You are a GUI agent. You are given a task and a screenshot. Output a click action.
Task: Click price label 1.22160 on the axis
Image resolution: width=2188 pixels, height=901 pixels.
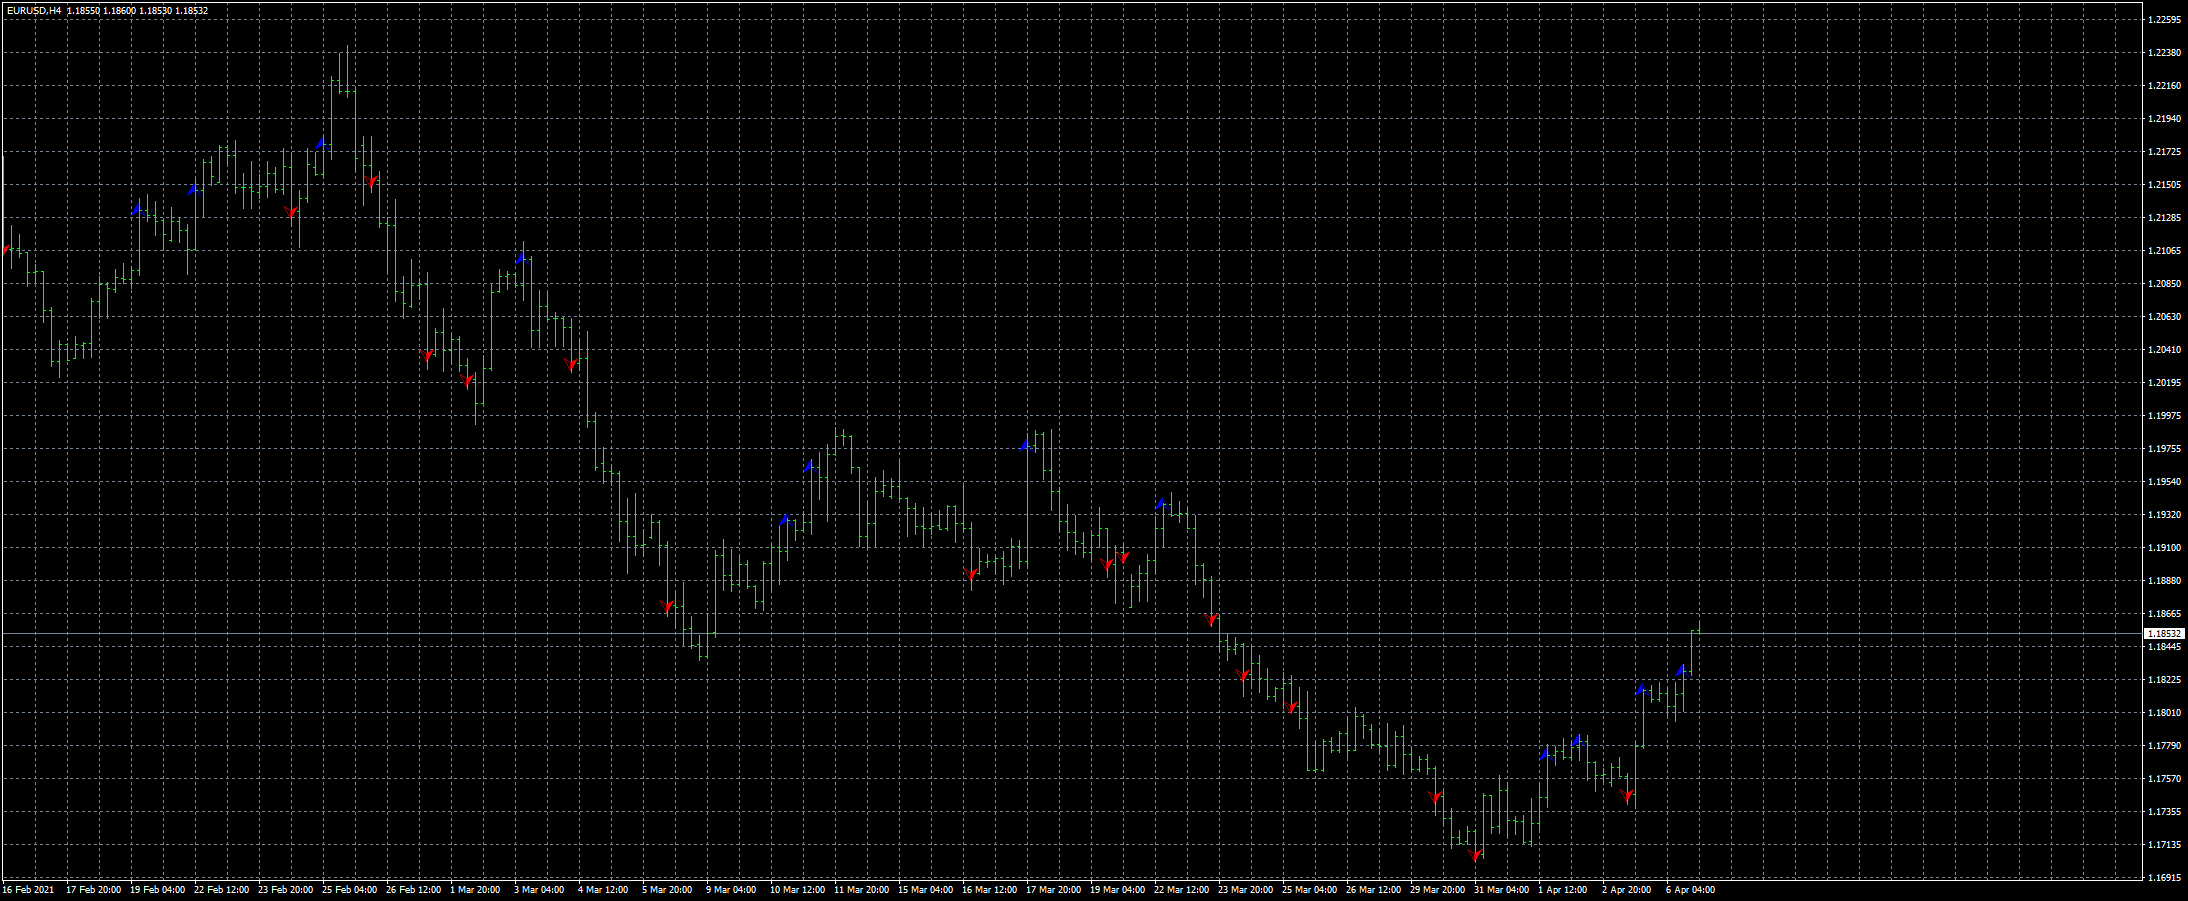(x=2163, y=85)
